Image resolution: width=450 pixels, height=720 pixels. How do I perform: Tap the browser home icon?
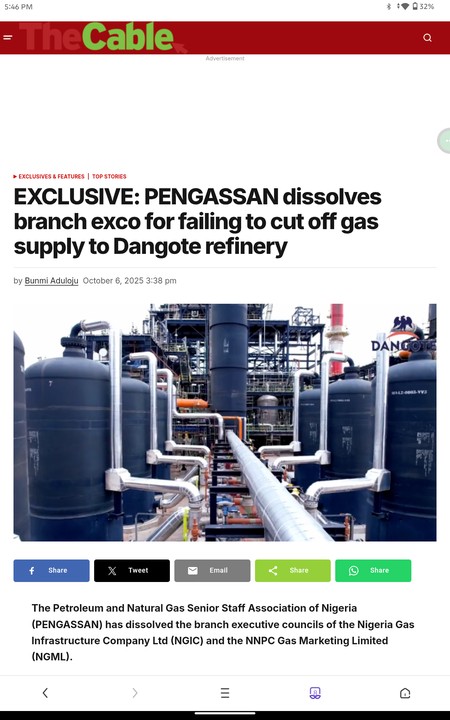(405, 692)
